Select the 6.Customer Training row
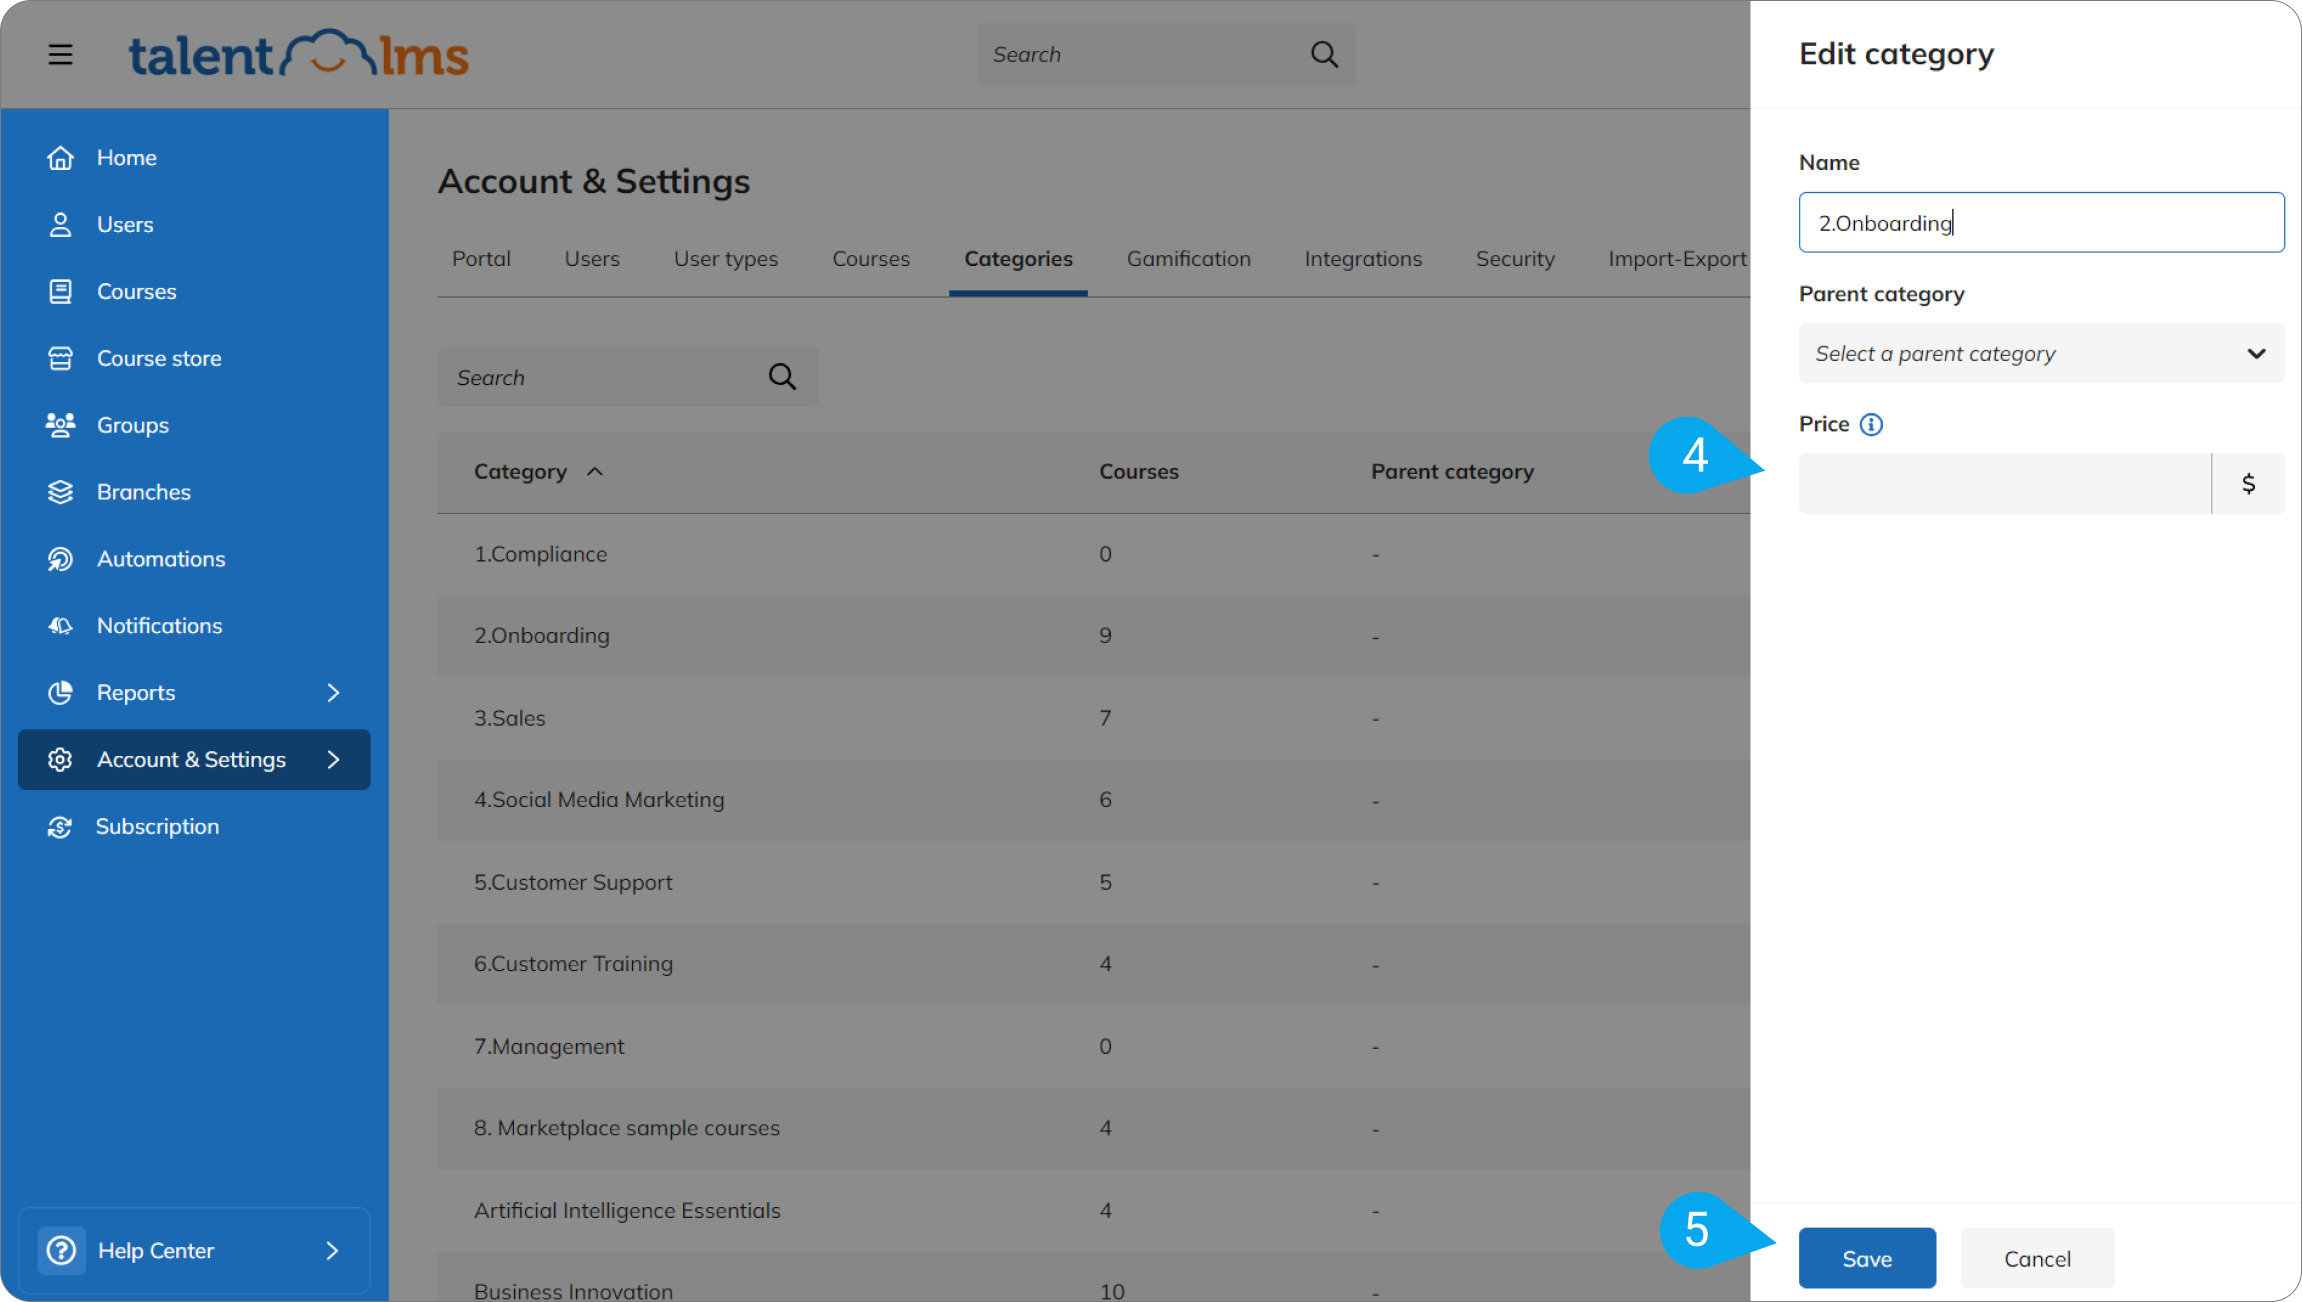The height and width of the screenshot is (1302, 2302). pos(1093,964)
